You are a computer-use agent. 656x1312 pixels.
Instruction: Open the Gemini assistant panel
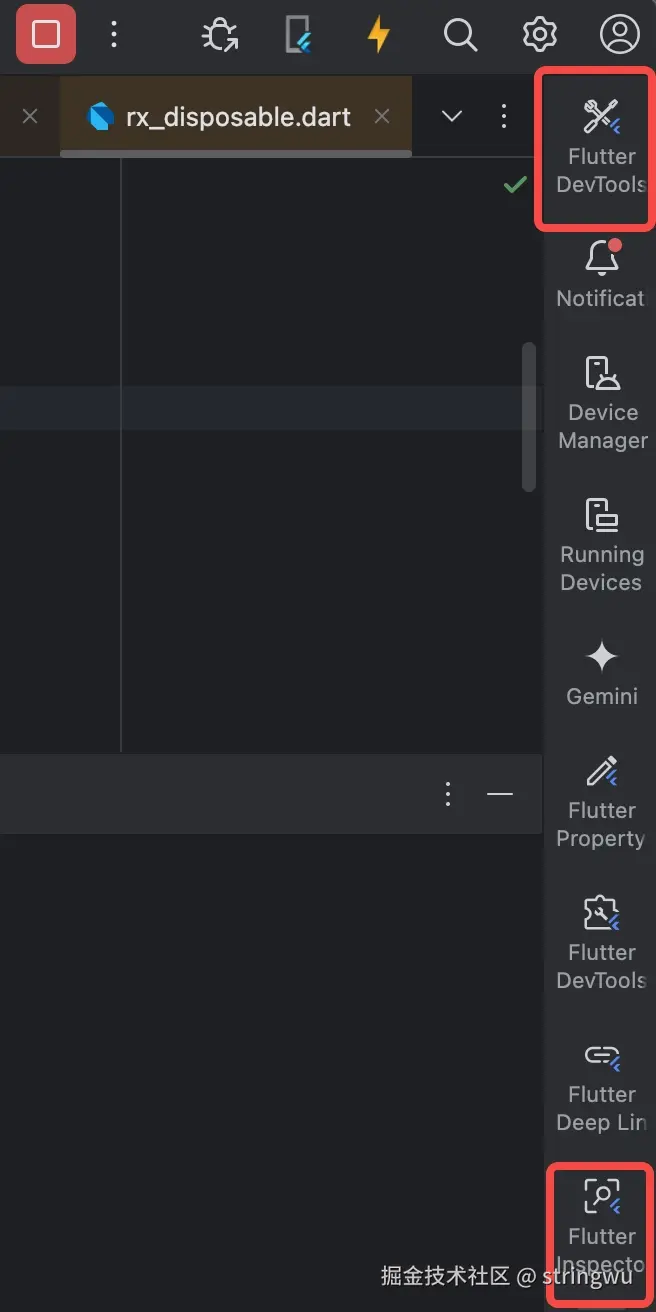pos(601,672)
